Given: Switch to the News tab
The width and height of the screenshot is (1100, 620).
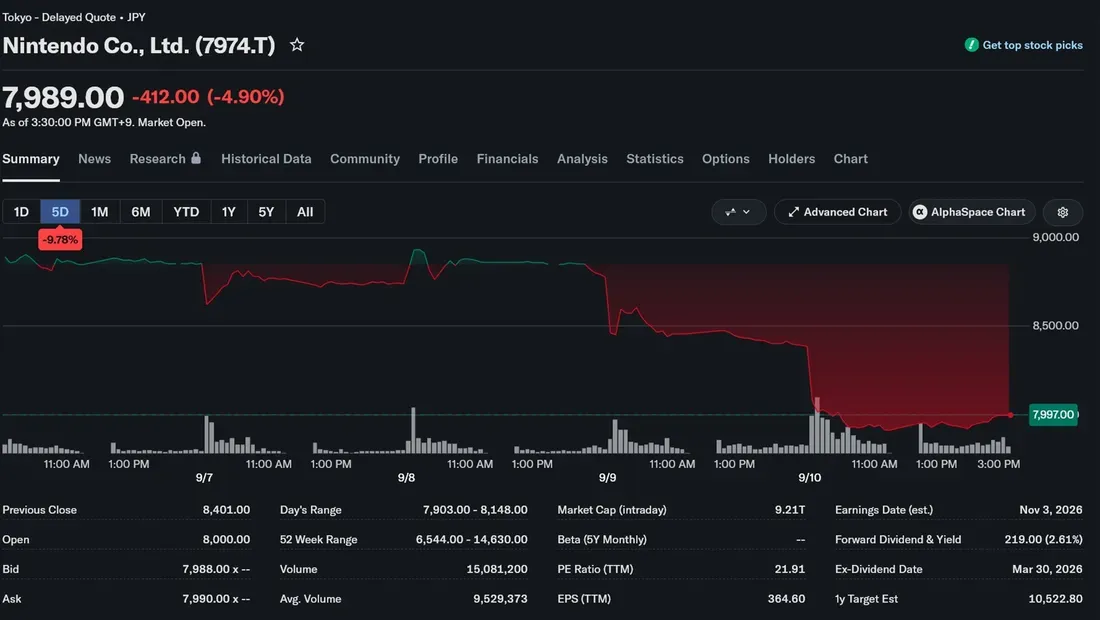Looking at the screenshot, I should point(95,159).
